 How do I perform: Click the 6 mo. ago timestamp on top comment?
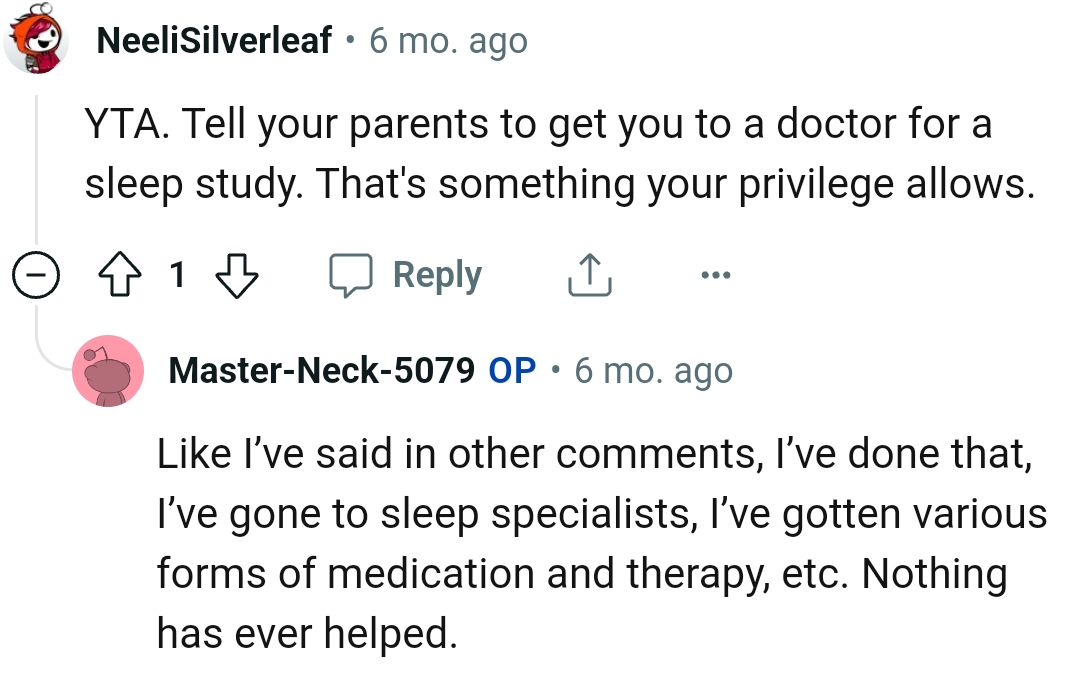point(448,40)
